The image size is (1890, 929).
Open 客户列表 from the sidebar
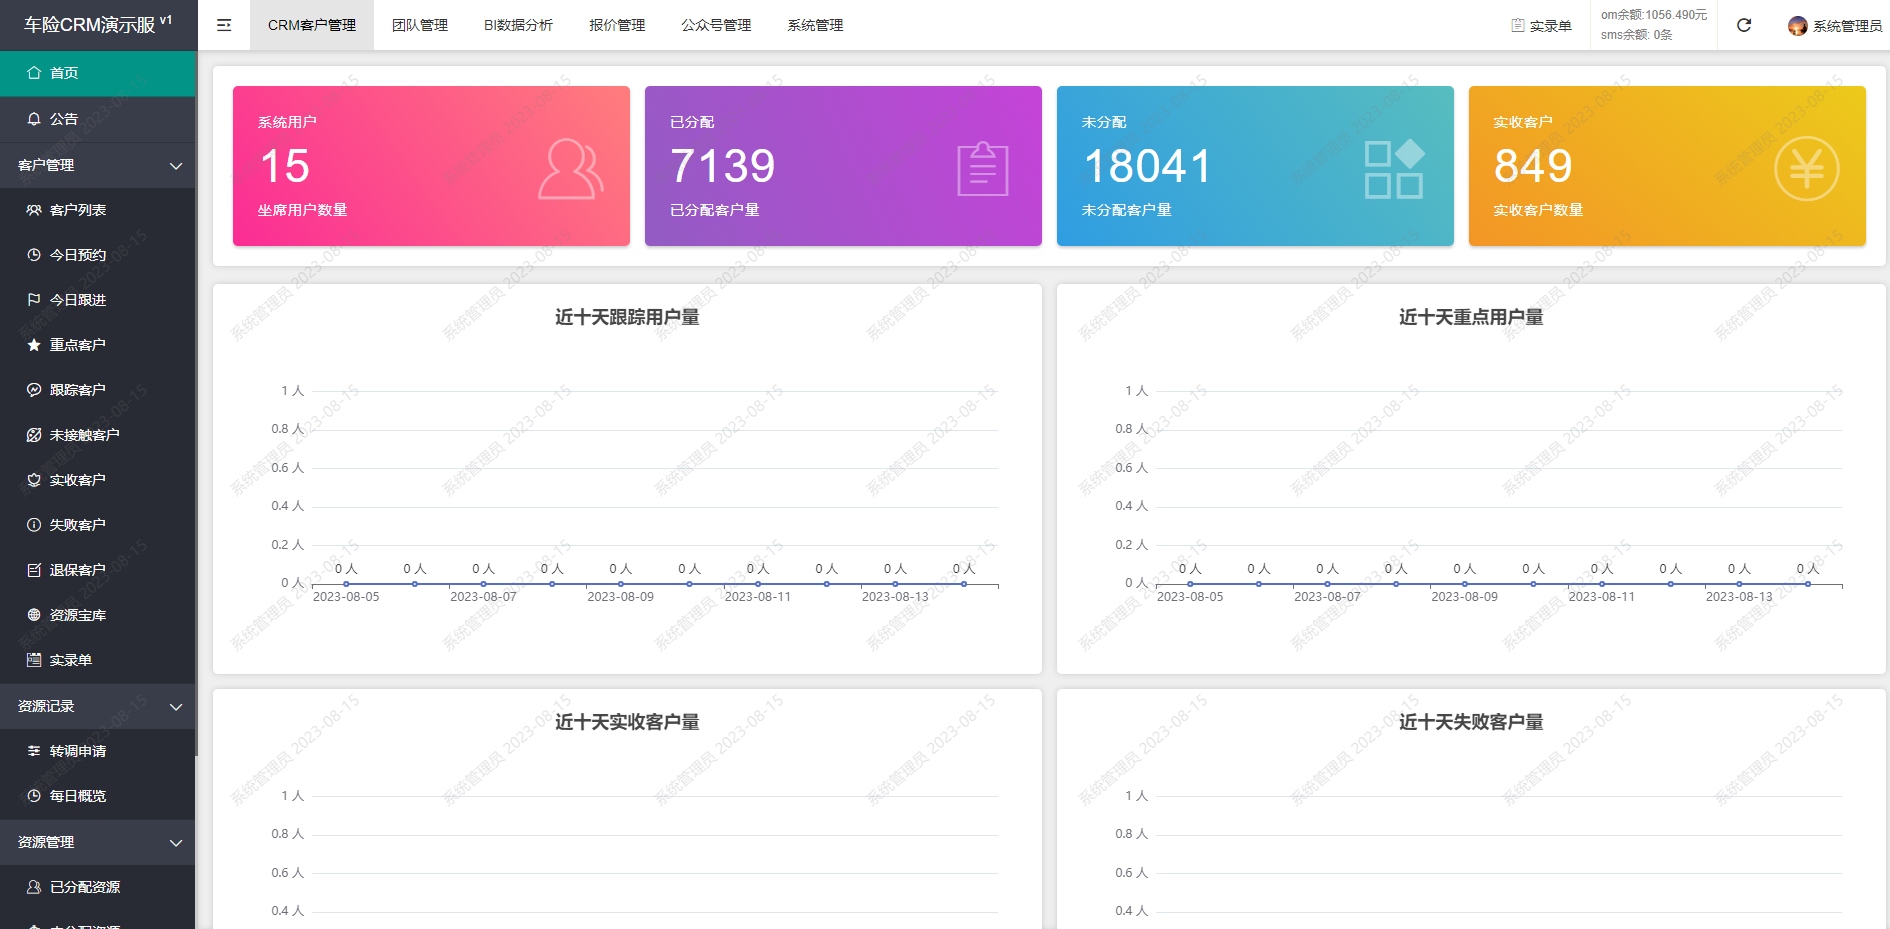(x=78, y=210)
